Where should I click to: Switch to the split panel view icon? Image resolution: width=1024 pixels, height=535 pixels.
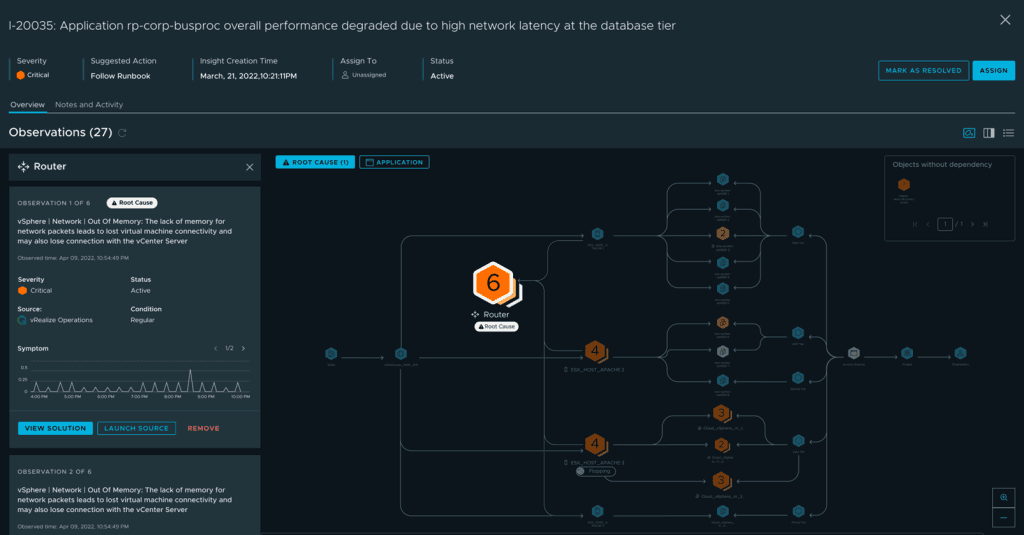coord(988,133)
